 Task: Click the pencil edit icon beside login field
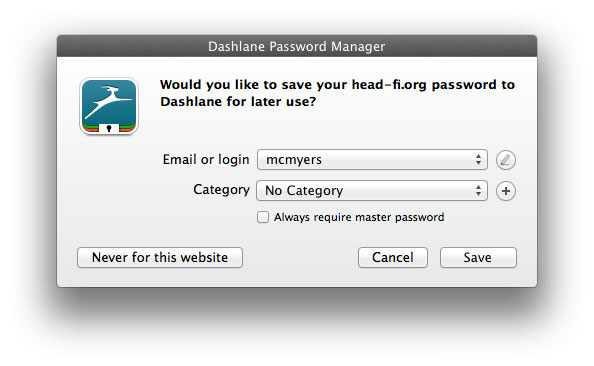tap(506, 160)
